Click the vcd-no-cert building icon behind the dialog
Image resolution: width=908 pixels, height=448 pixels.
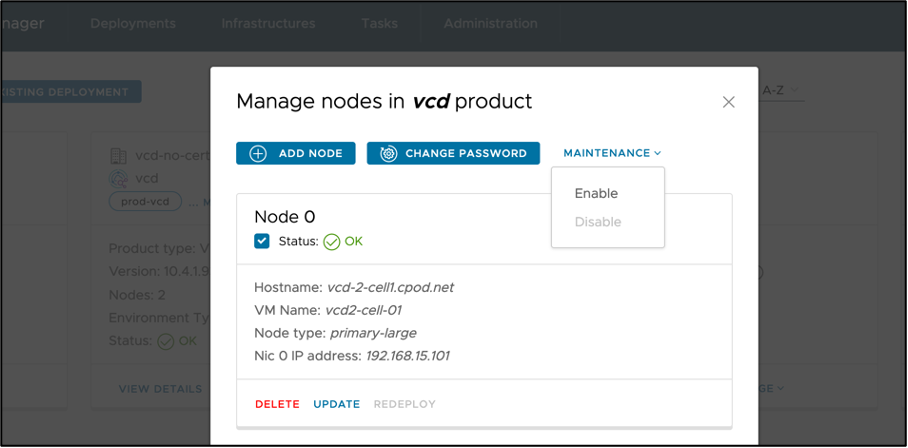click(x=118, y=156)
